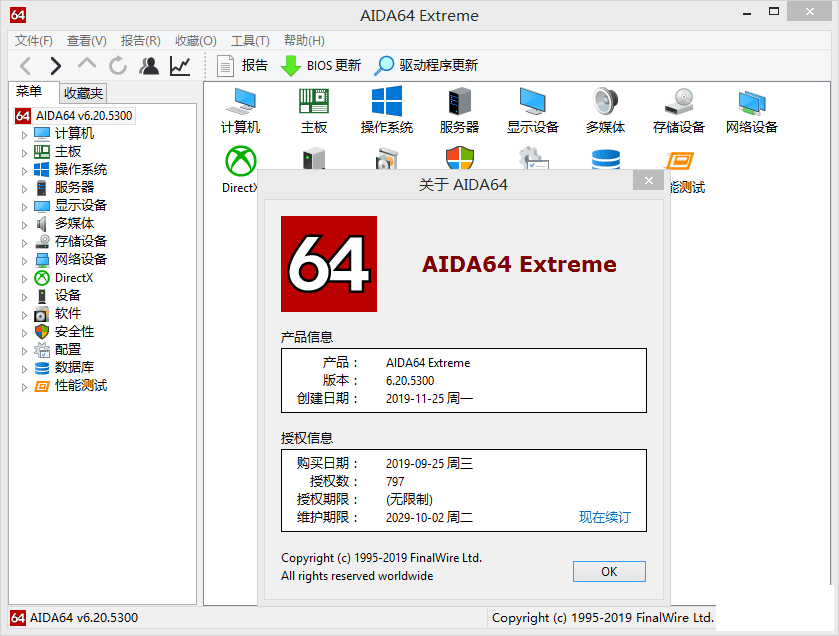
Task: Expand the 操作系统 tree node
Action: point(24,171)
